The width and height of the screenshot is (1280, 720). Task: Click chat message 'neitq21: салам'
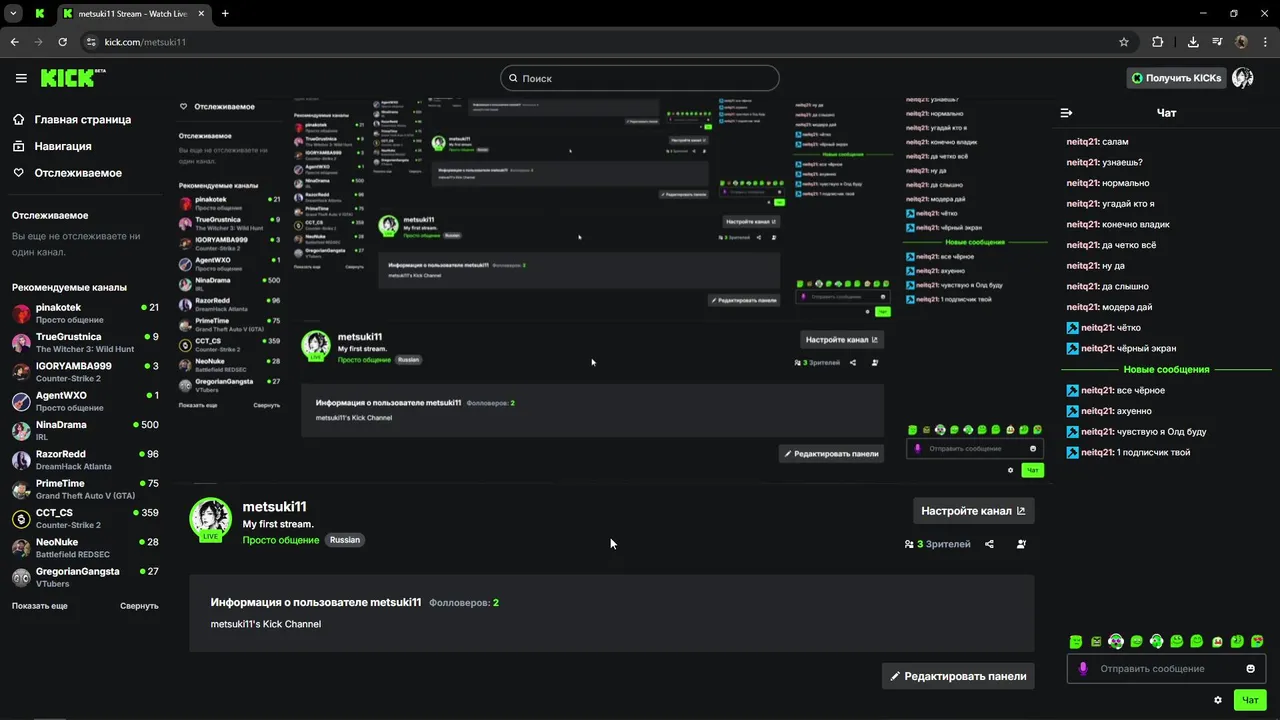click(x=1097, y=142)
